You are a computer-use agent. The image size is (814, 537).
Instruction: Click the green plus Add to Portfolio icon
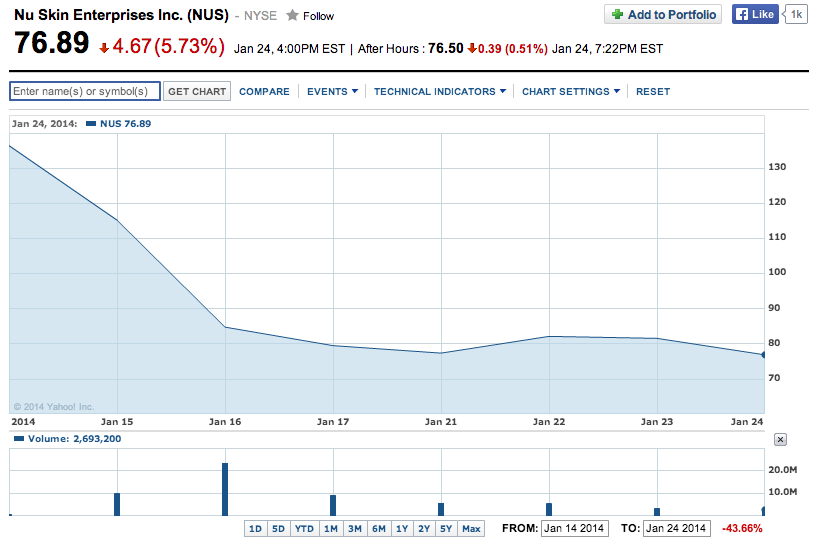click(x=617, y=15)
